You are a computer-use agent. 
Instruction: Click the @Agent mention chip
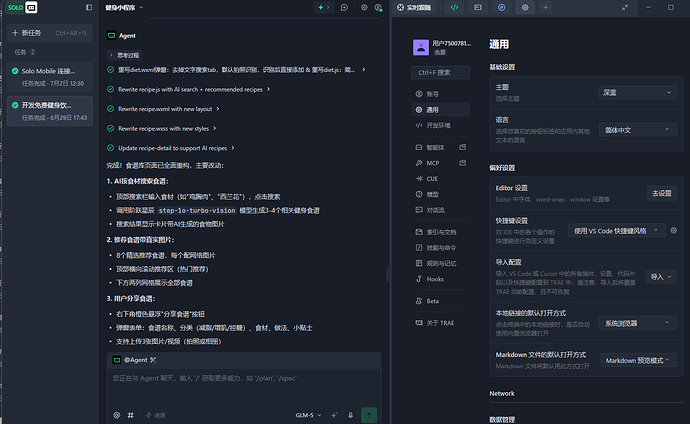135,360
